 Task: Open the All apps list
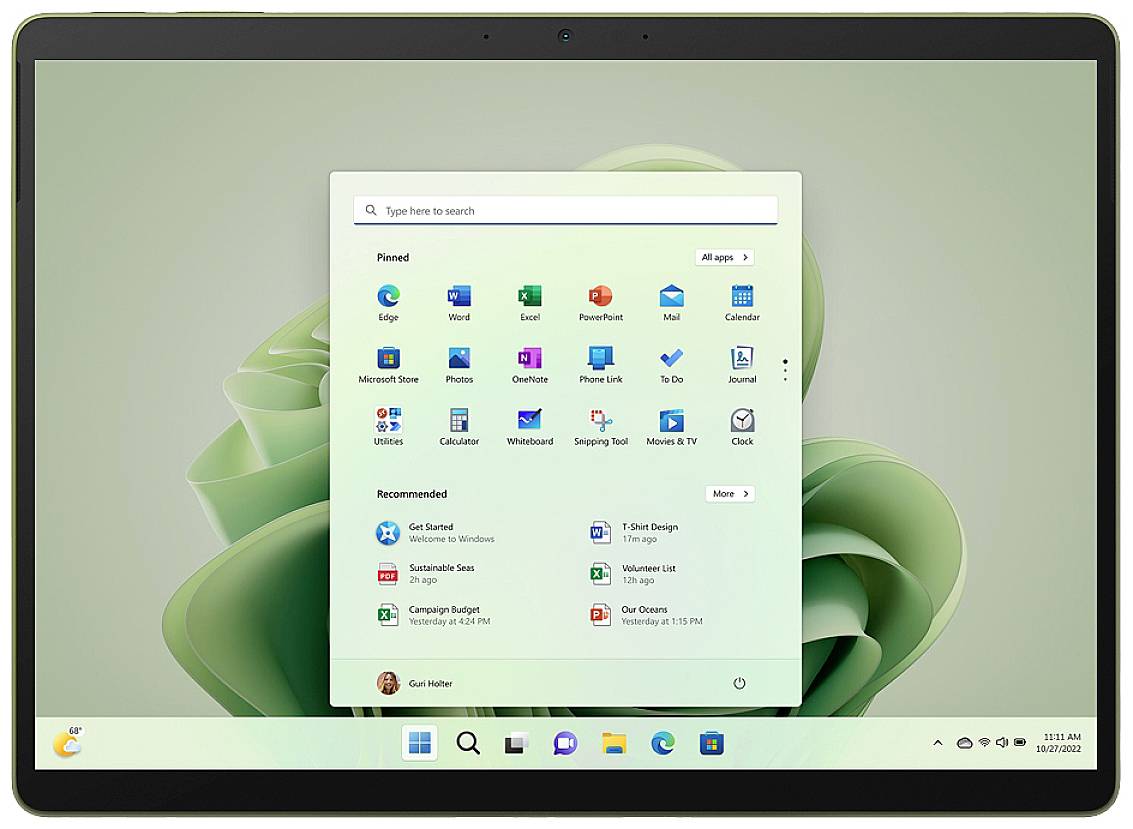pyautogui.click(x=723, y=257)
